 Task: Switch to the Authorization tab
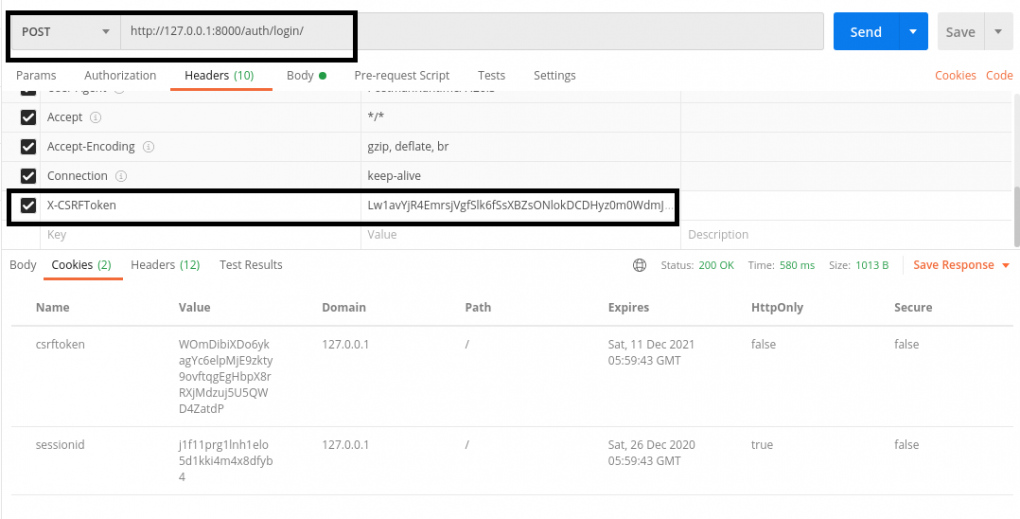pos(120,76)
